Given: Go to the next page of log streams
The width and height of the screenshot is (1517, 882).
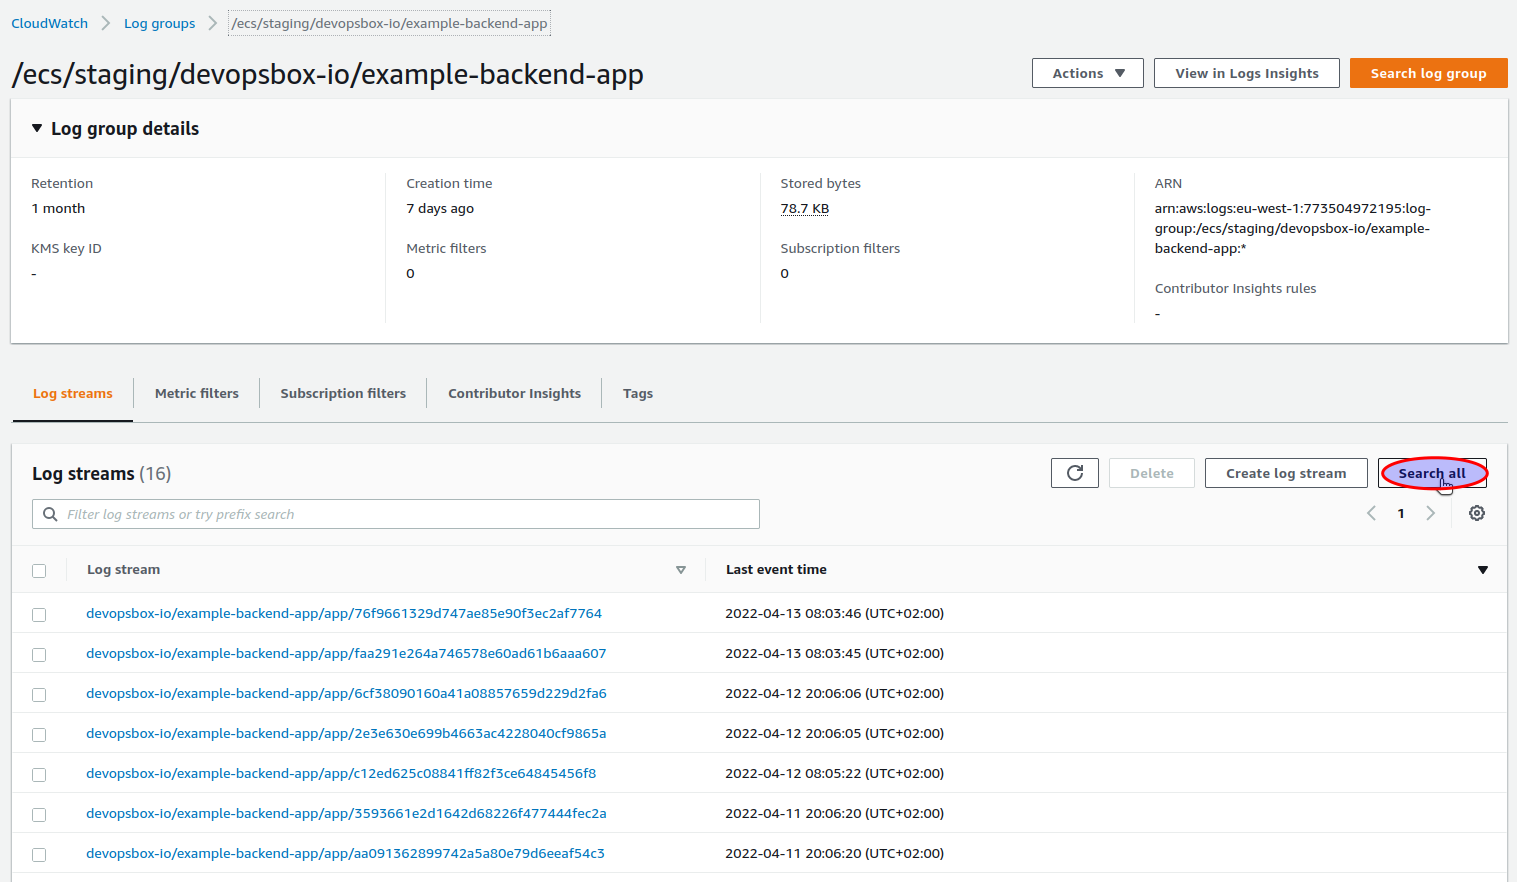Looking at the screenshot, I should pos(1431,513).
